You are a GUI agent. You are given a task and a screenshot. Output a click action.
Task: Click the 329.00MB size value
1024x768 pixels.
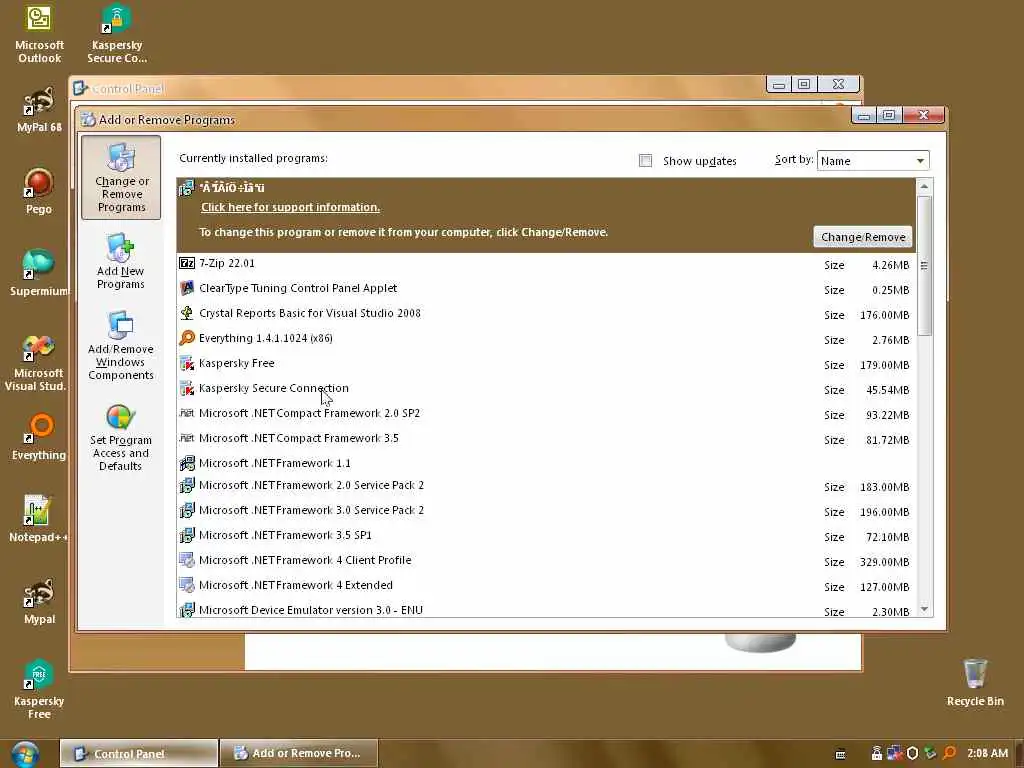[884, 562]
